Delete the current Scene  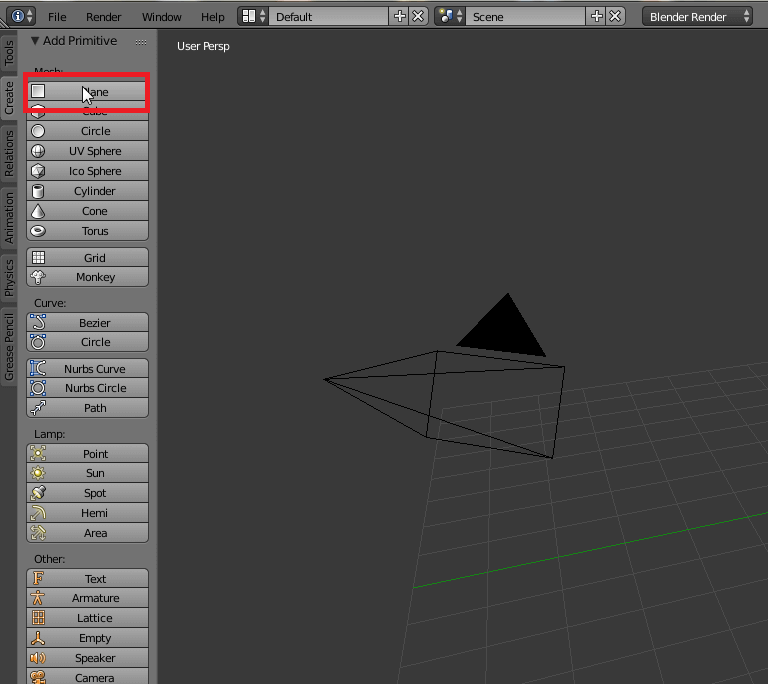point(615,16)
